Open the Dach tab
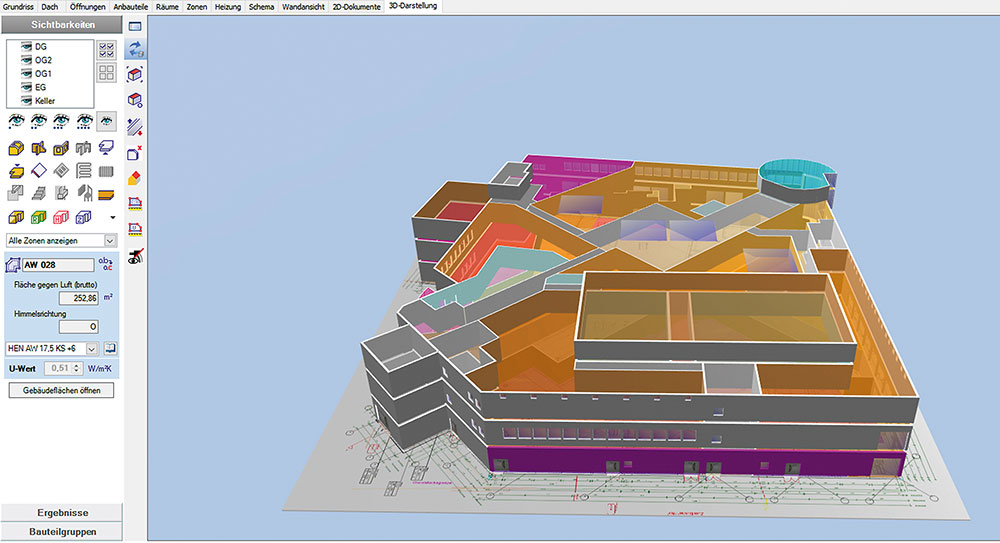Screen dimensions: 1000x543 coord(50,7)
